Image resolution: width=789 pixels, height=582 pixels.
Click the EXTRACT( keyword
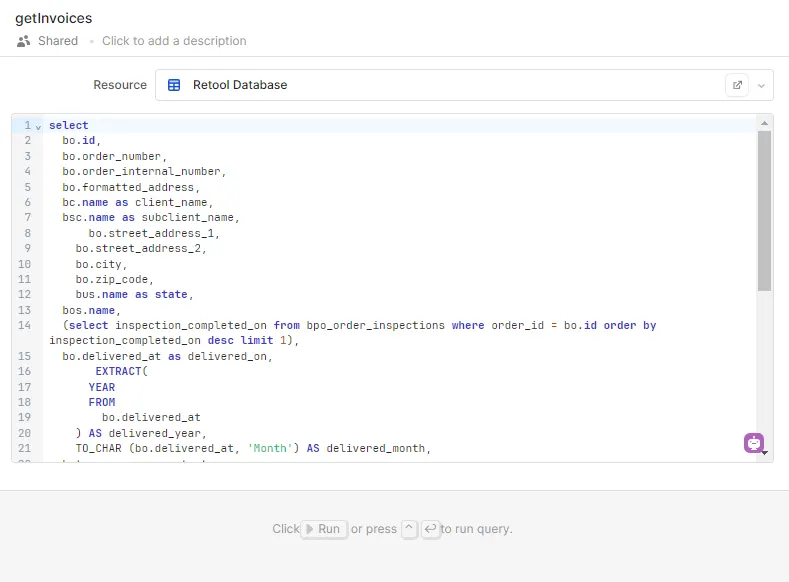click(x=121, y=371)
